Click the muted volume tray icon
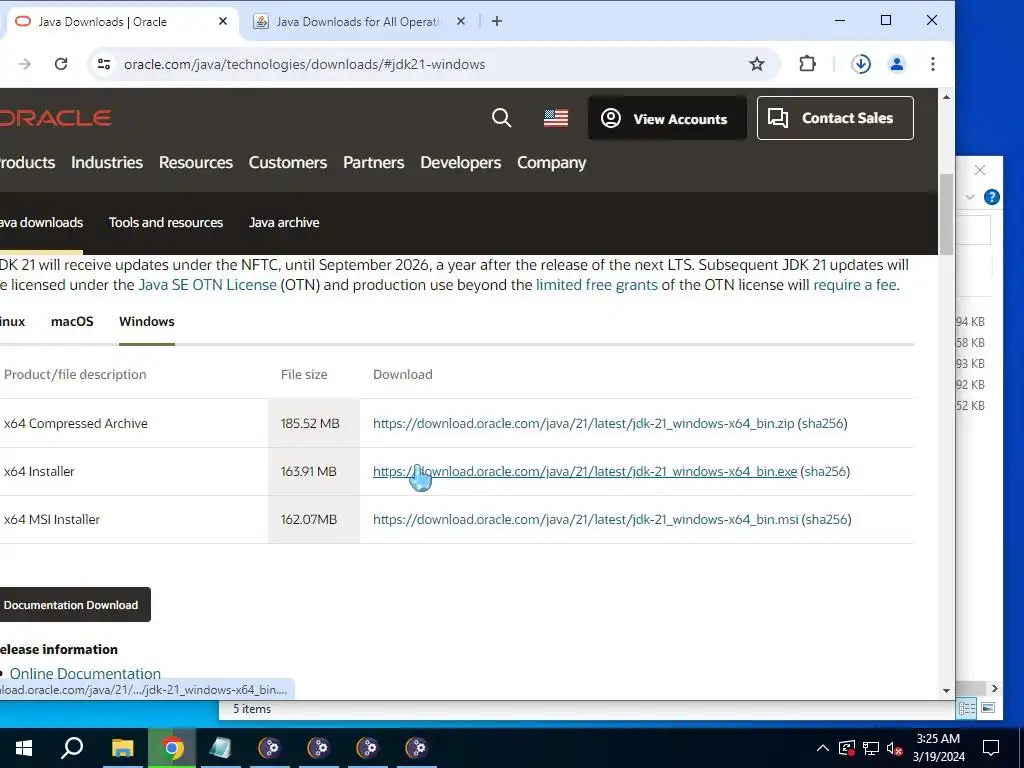Screen dimensions: 1024x768 [x=895, y=748]
